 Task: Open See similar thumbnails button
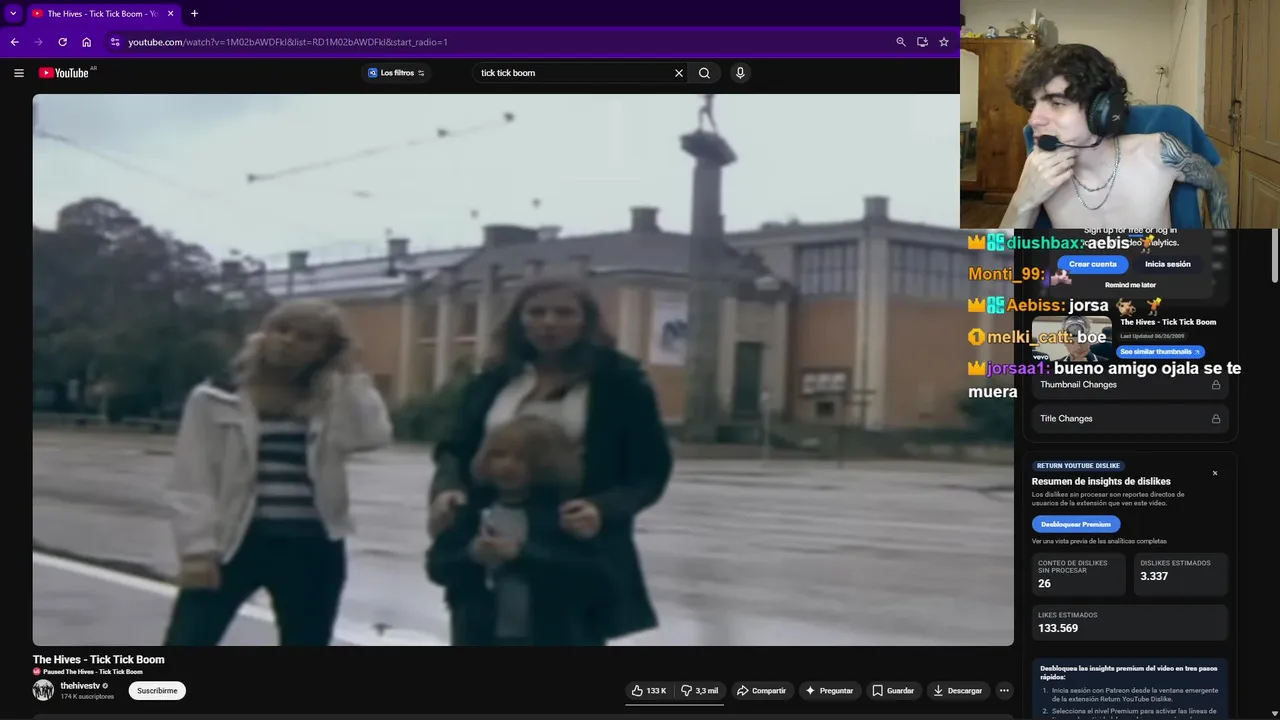[x=1160, y=352]
